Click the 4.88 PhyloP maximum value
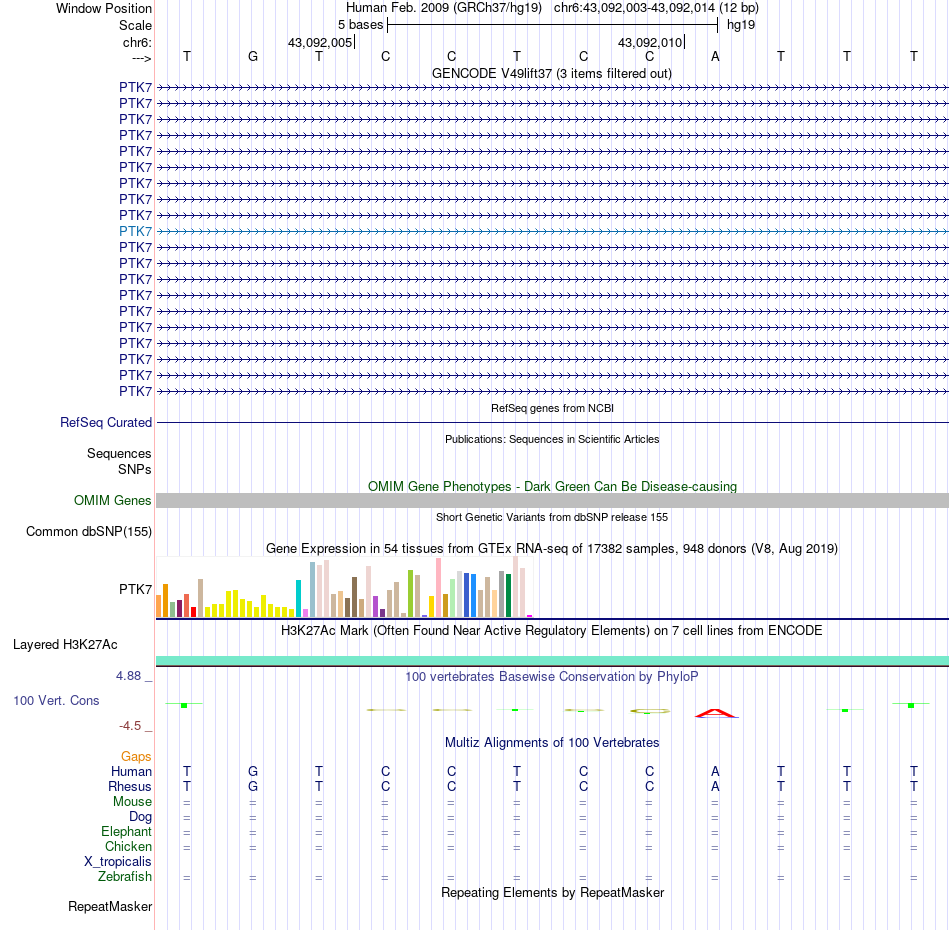This screenshot has height=930, width=950. tap(128, 676)
